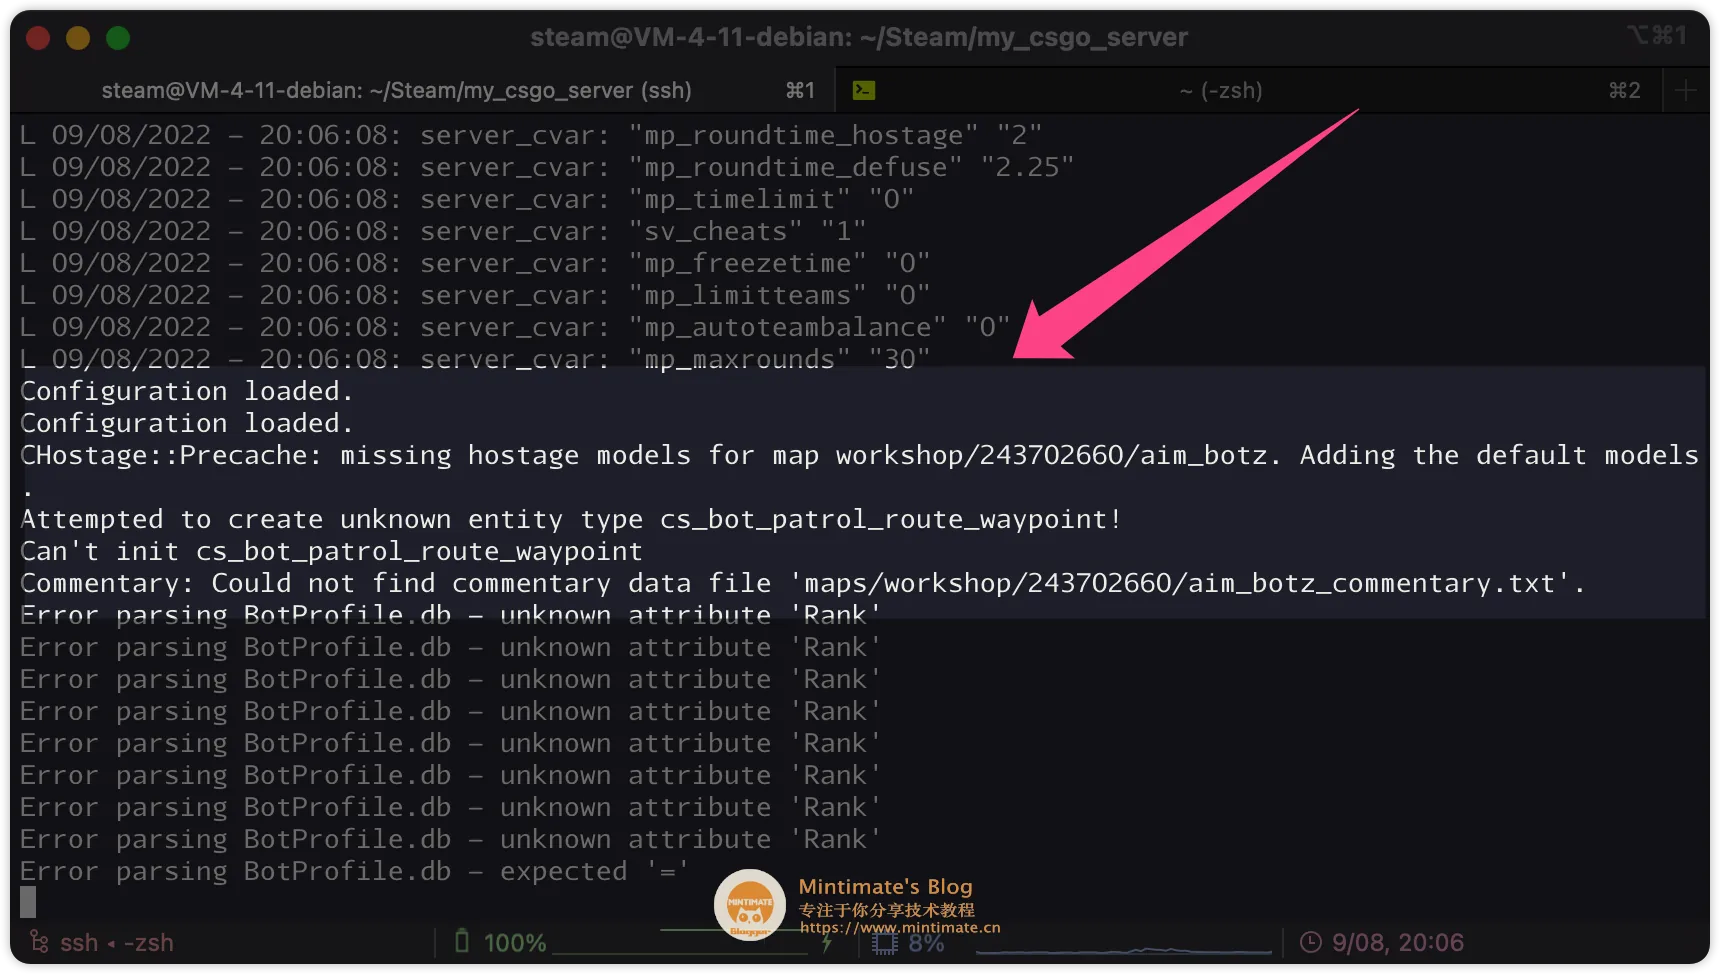Click the charging bolt icon in status bar
Screen dimensions: 1720x974
(827, 943)
